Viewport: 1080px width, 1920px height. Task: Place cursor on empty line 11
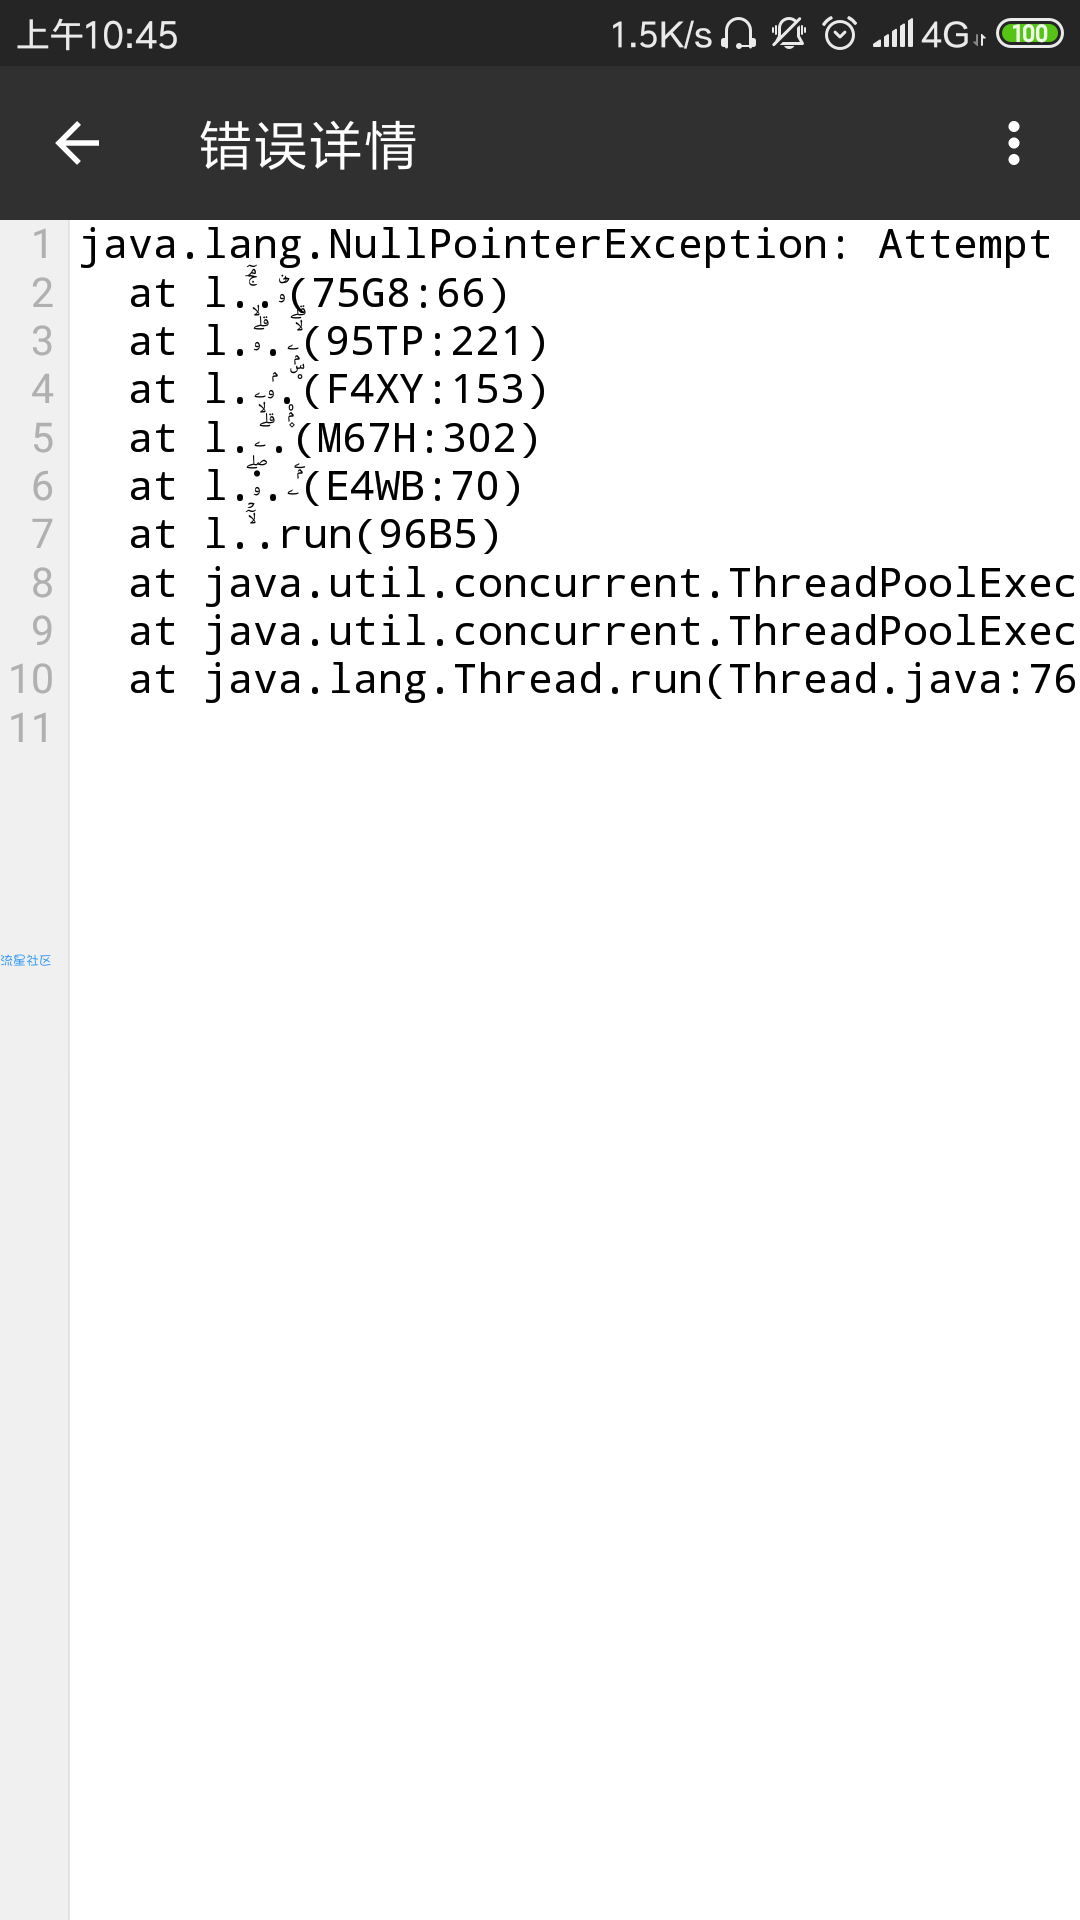coord(500,728)
